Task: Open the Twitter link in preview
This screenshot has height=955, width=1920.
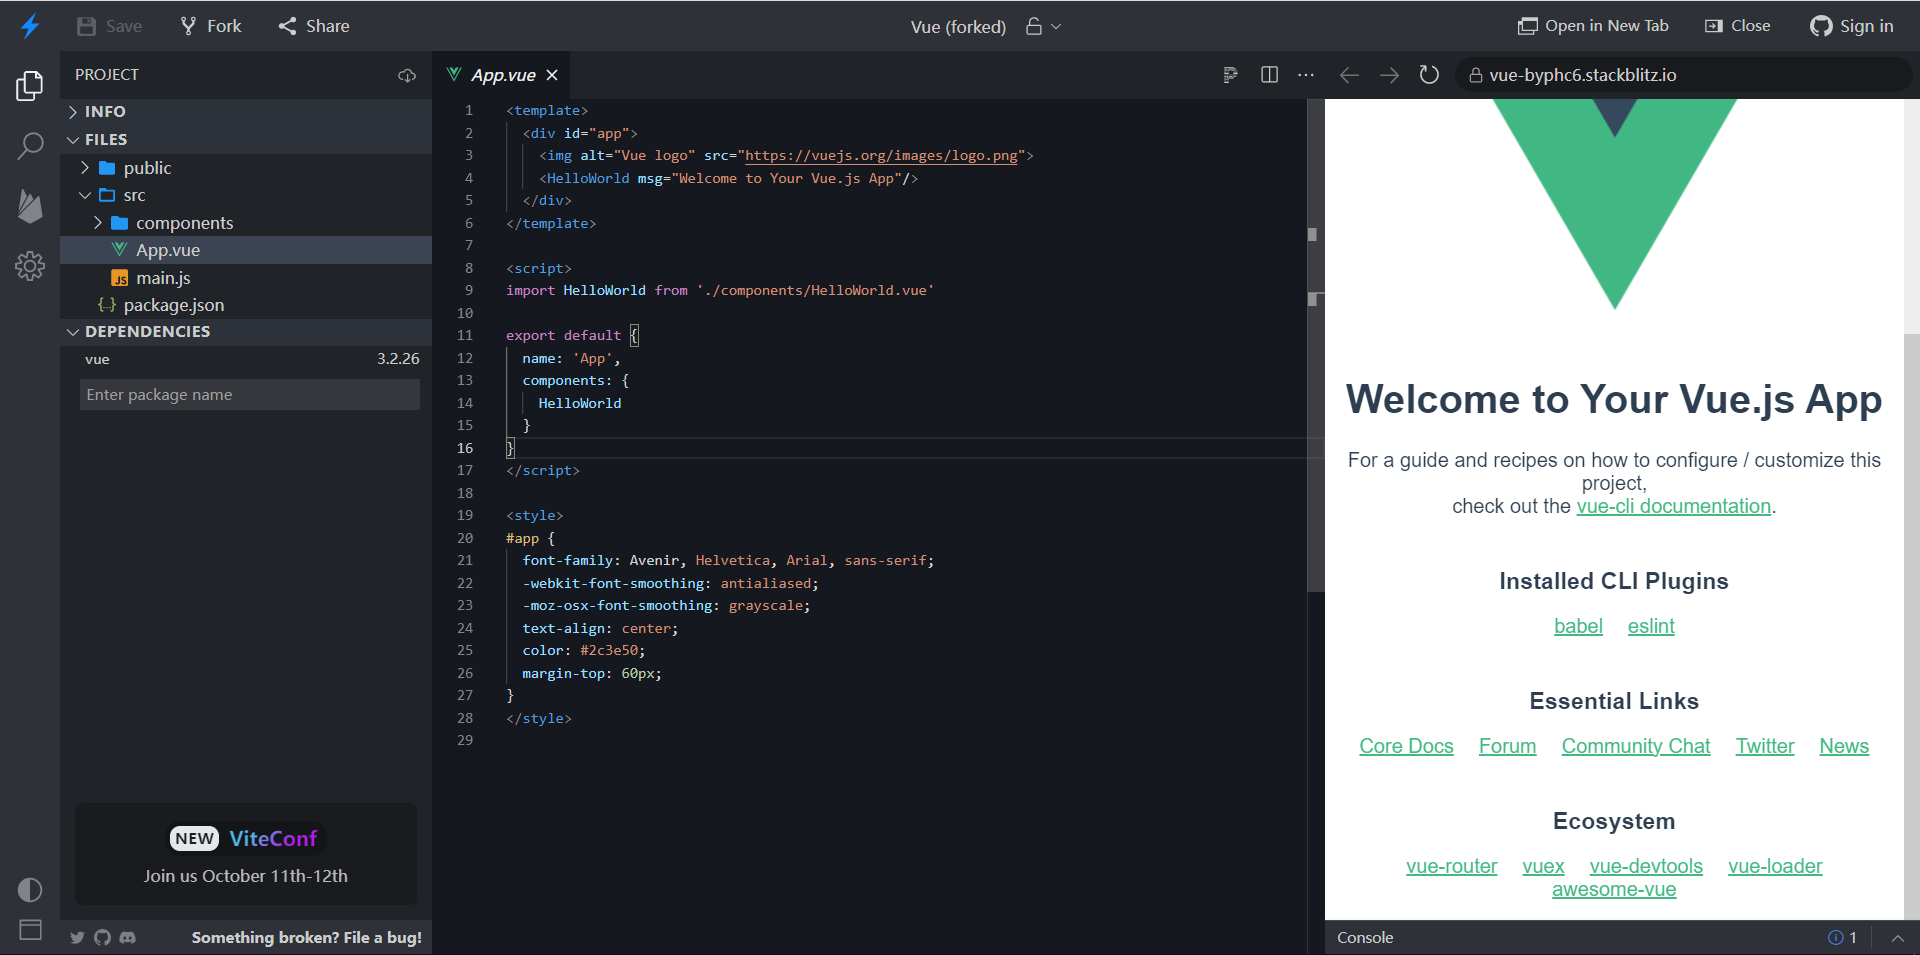Action: (x=1765, y=746)
